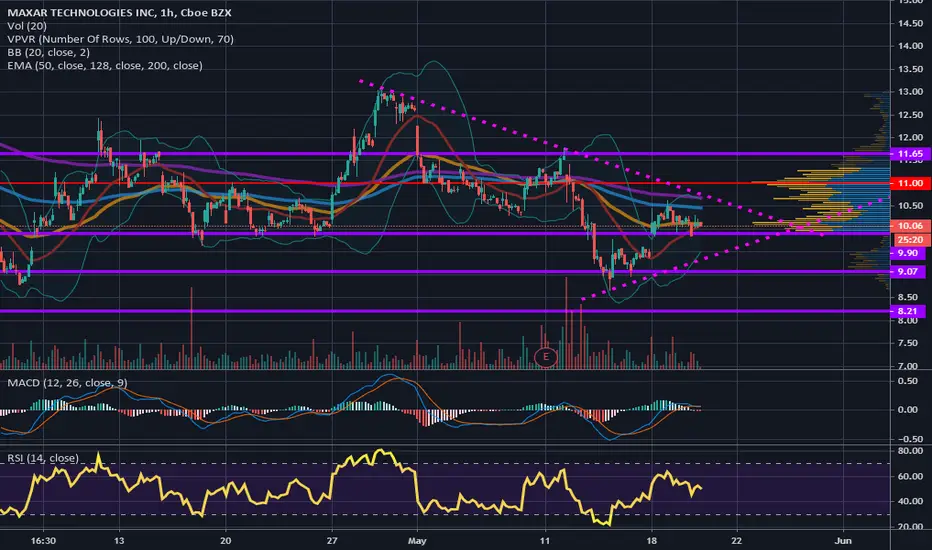This screenshot has height=550, width=932.
Task: Select the 11.65 purple price label
Action: click(910, 154)
